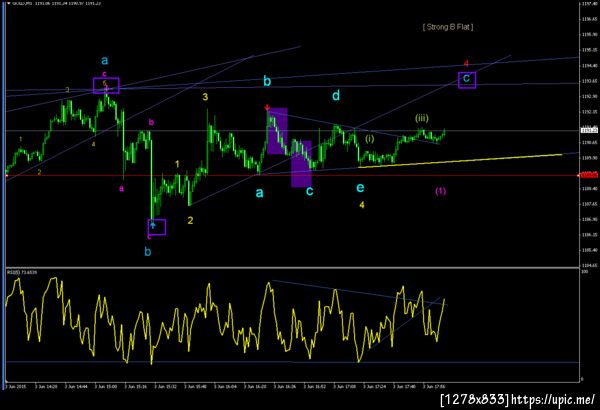The width and height of the screenshot is (600, 410).
Task: Click the cyan 'a' label above the first peak
Action: click(104, 60)
